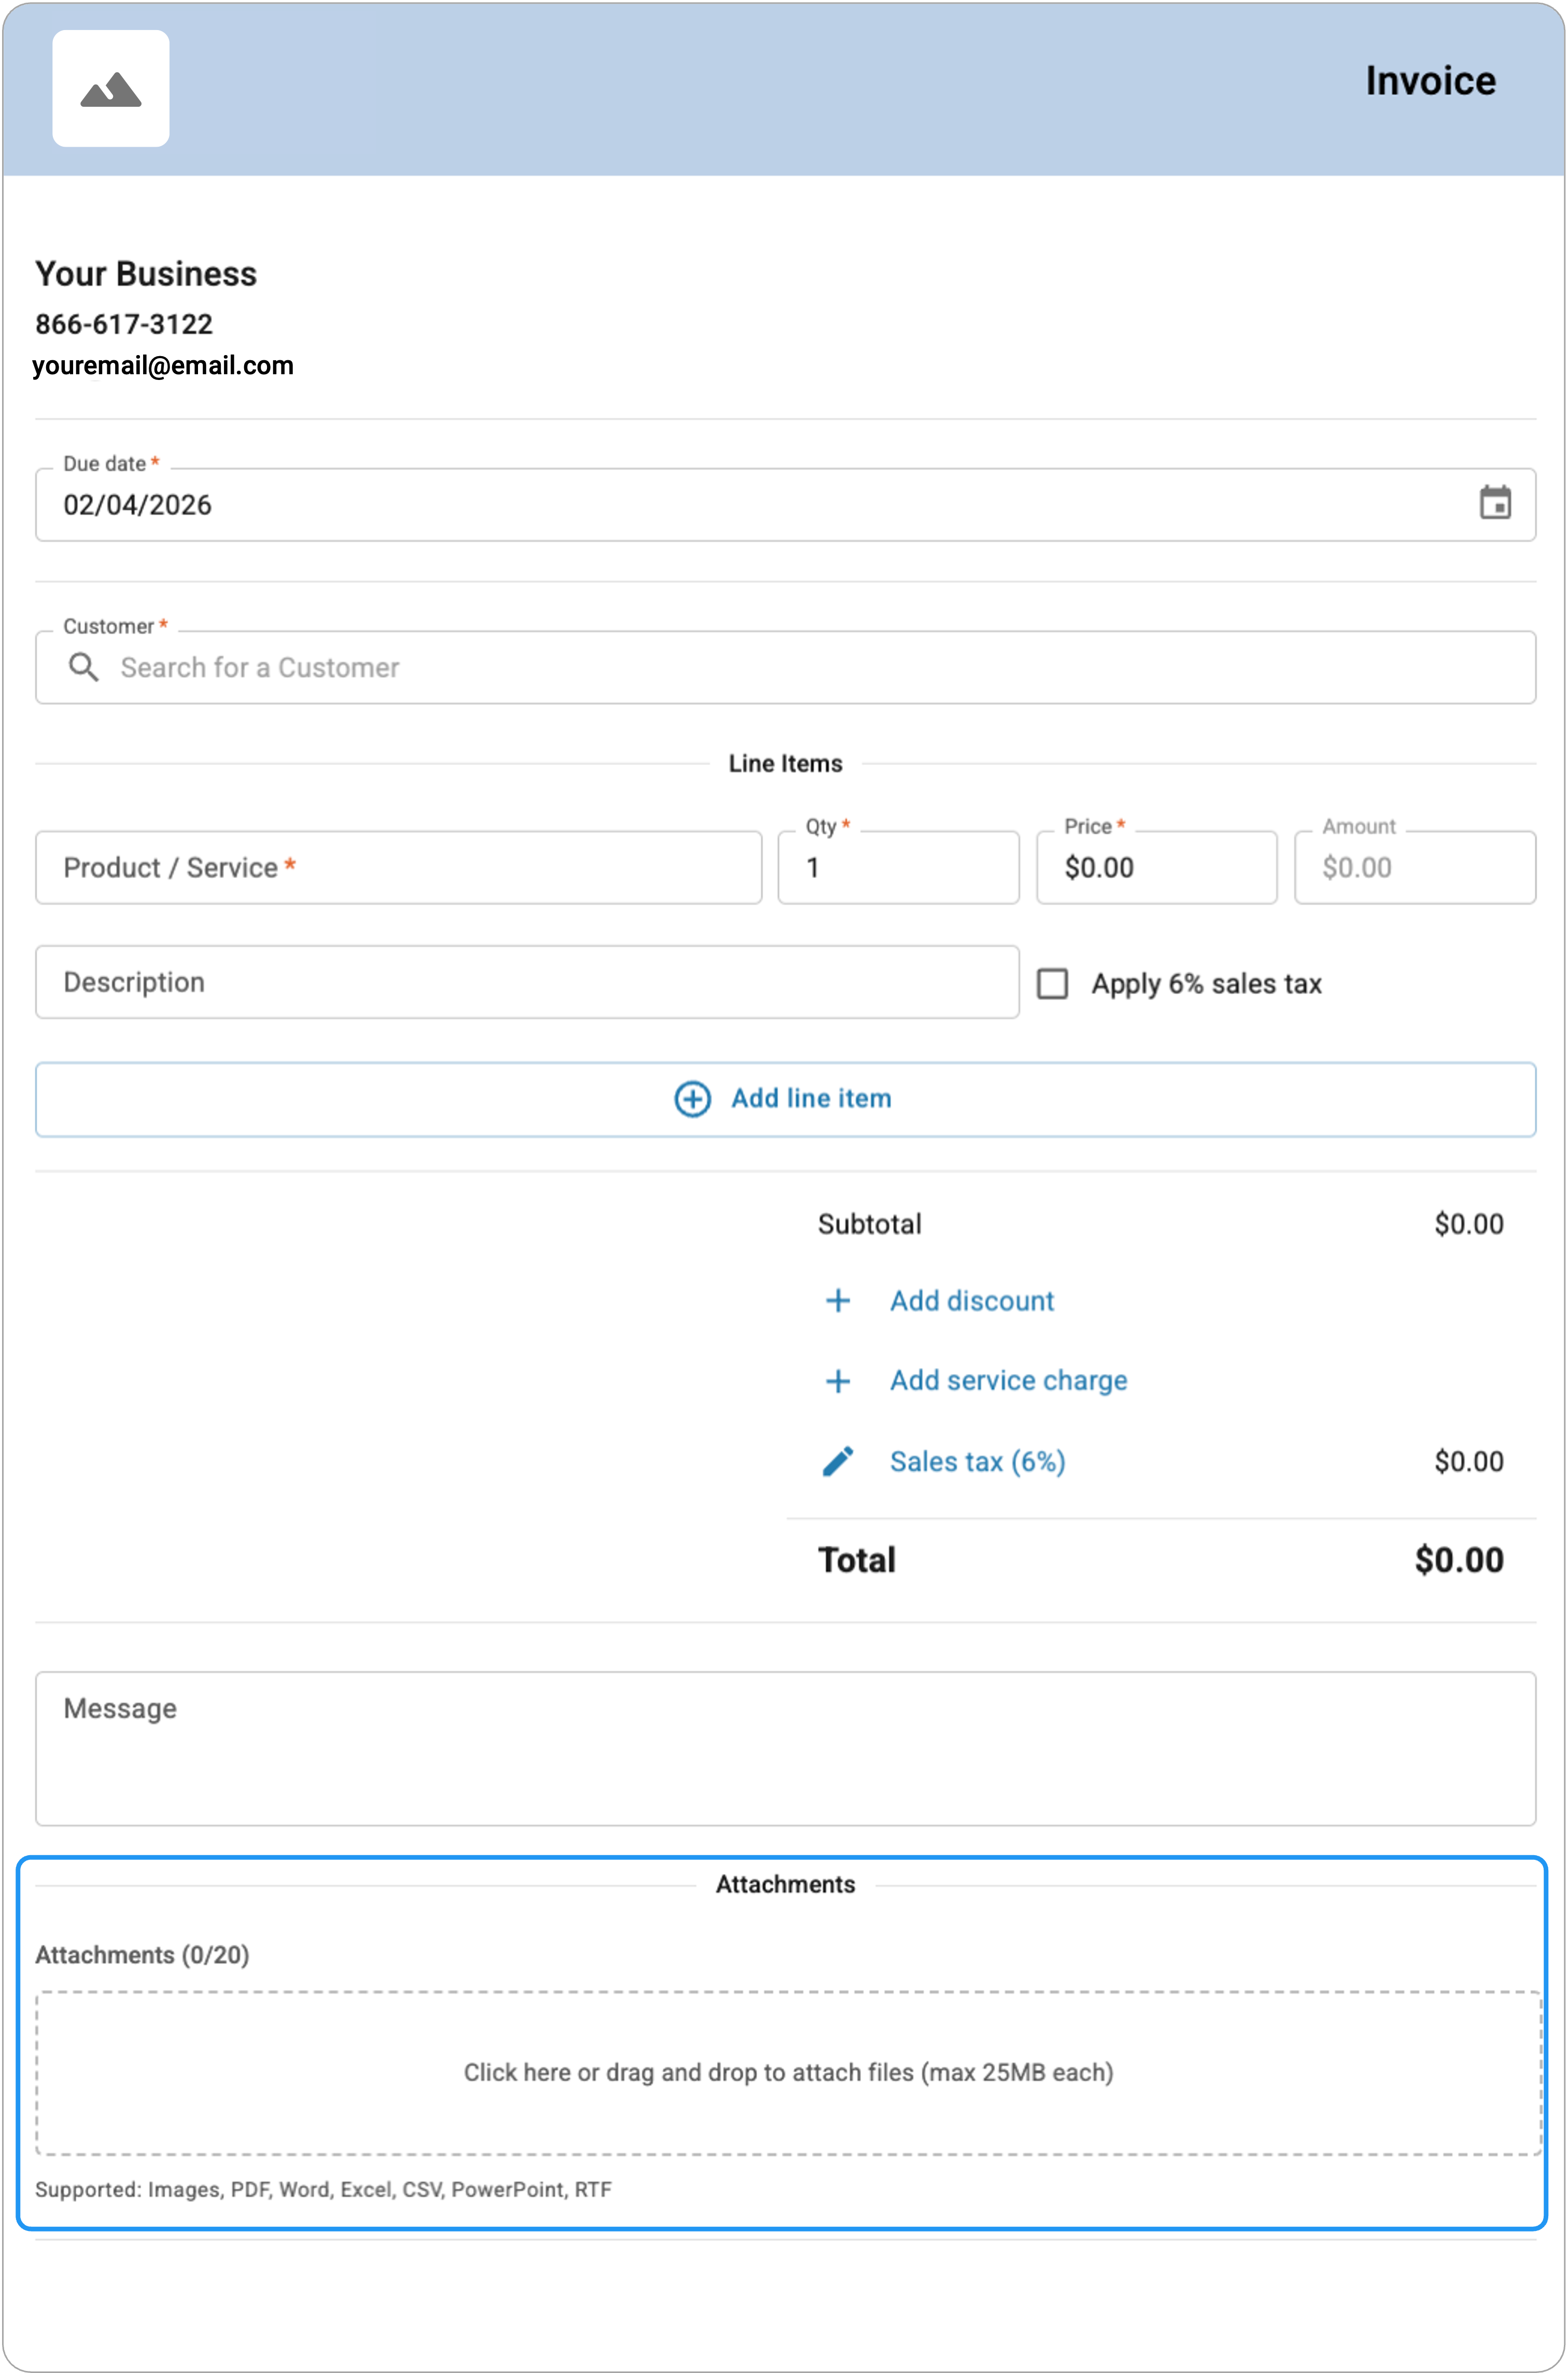Click the Add line item button

pos(785,1100)
